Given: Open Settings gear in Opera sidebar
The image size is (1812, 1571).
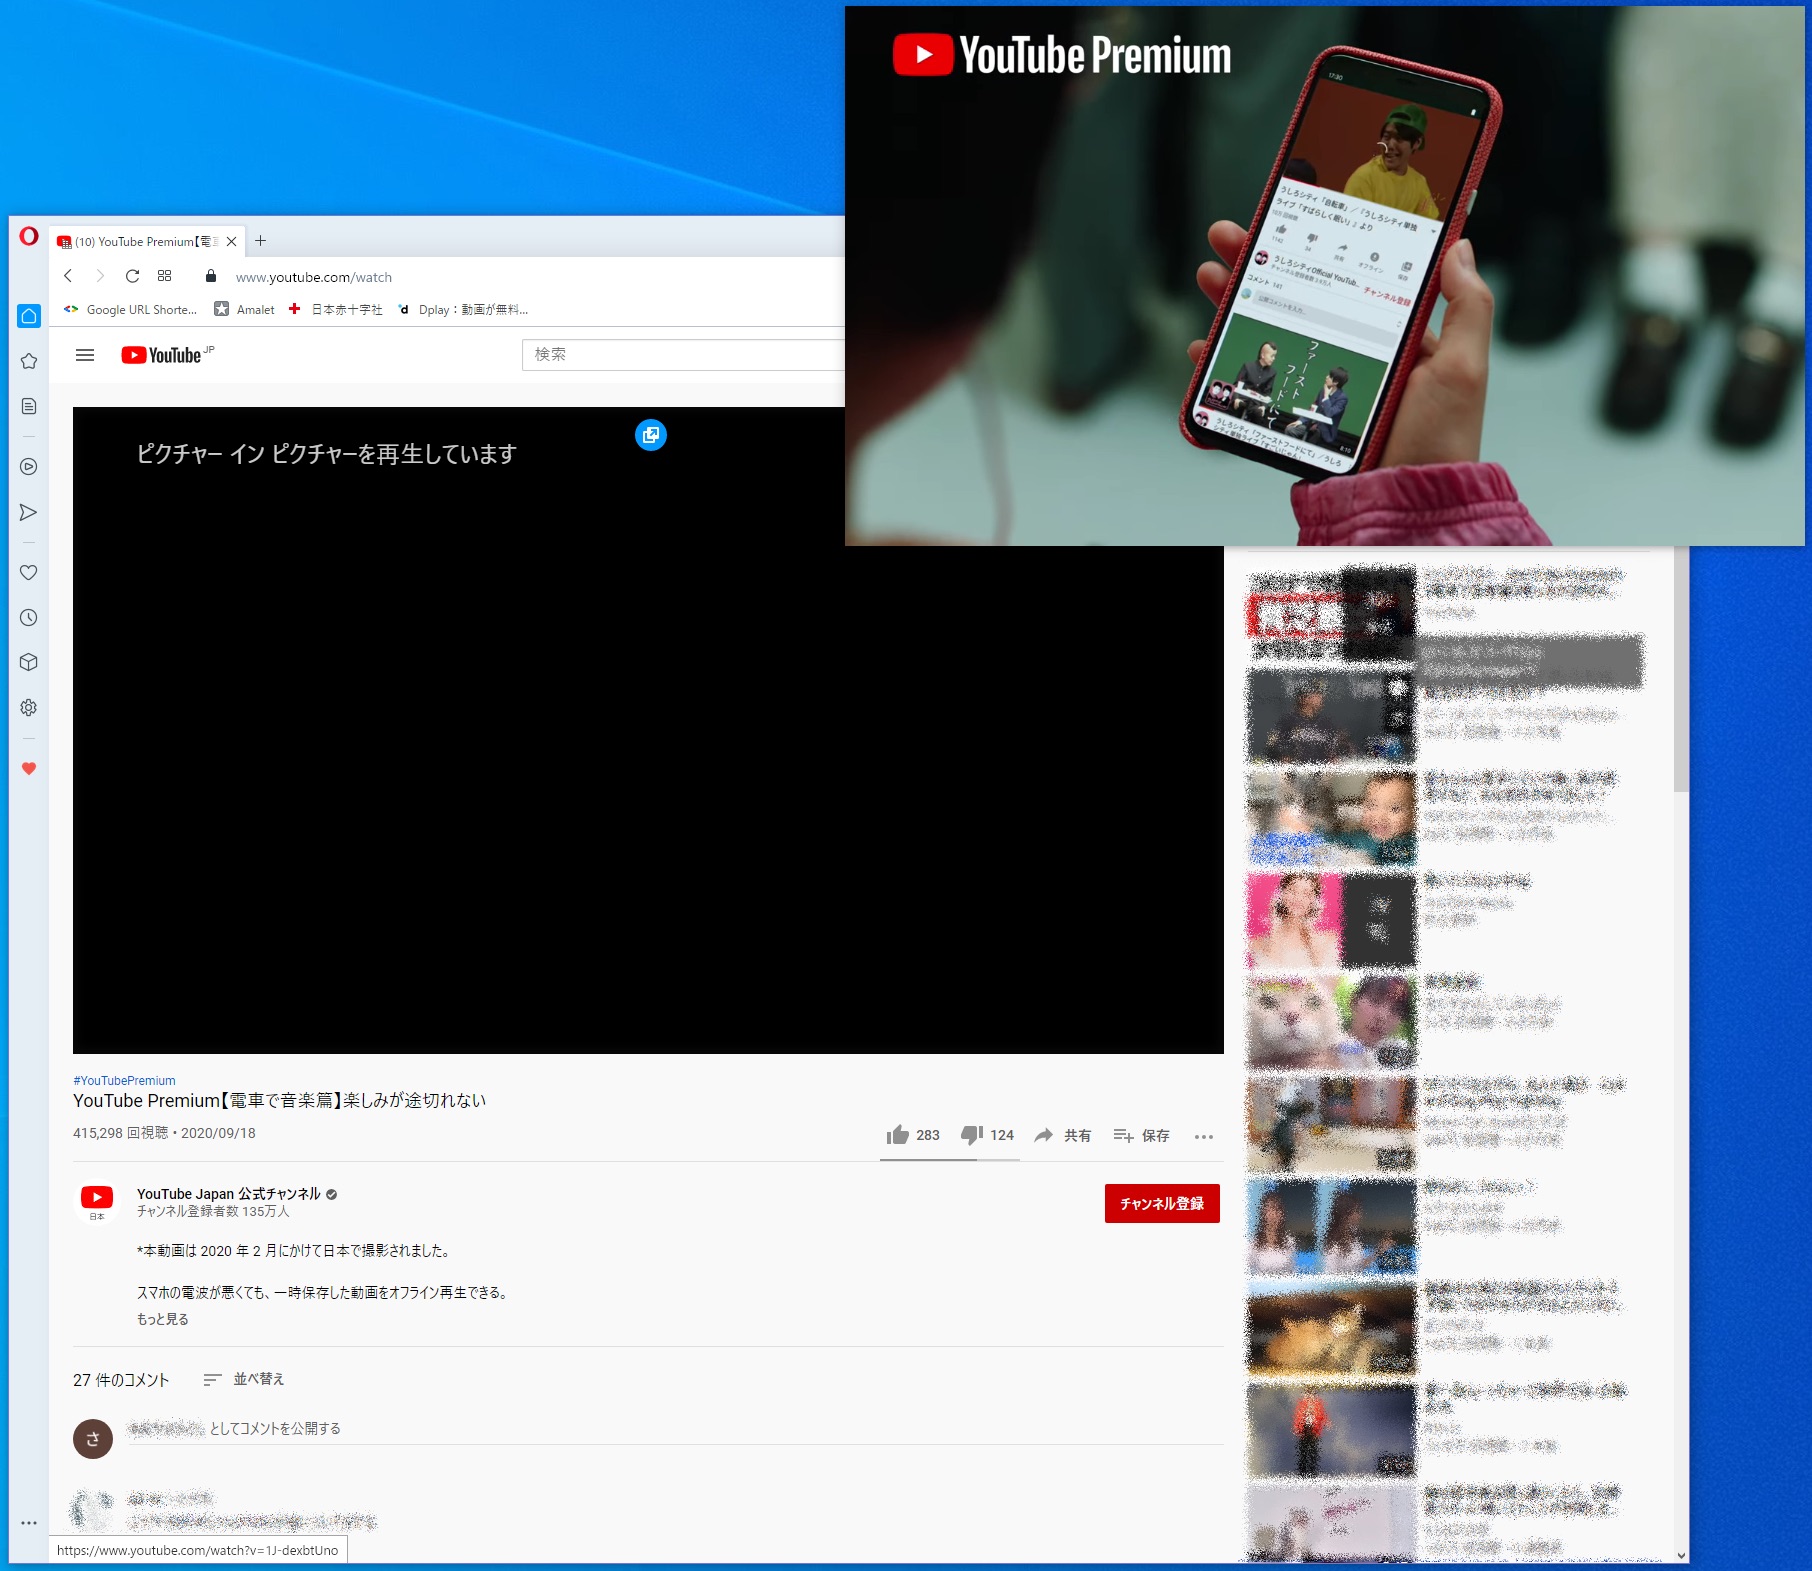Looking at the screenshot, I should [29, 707].
